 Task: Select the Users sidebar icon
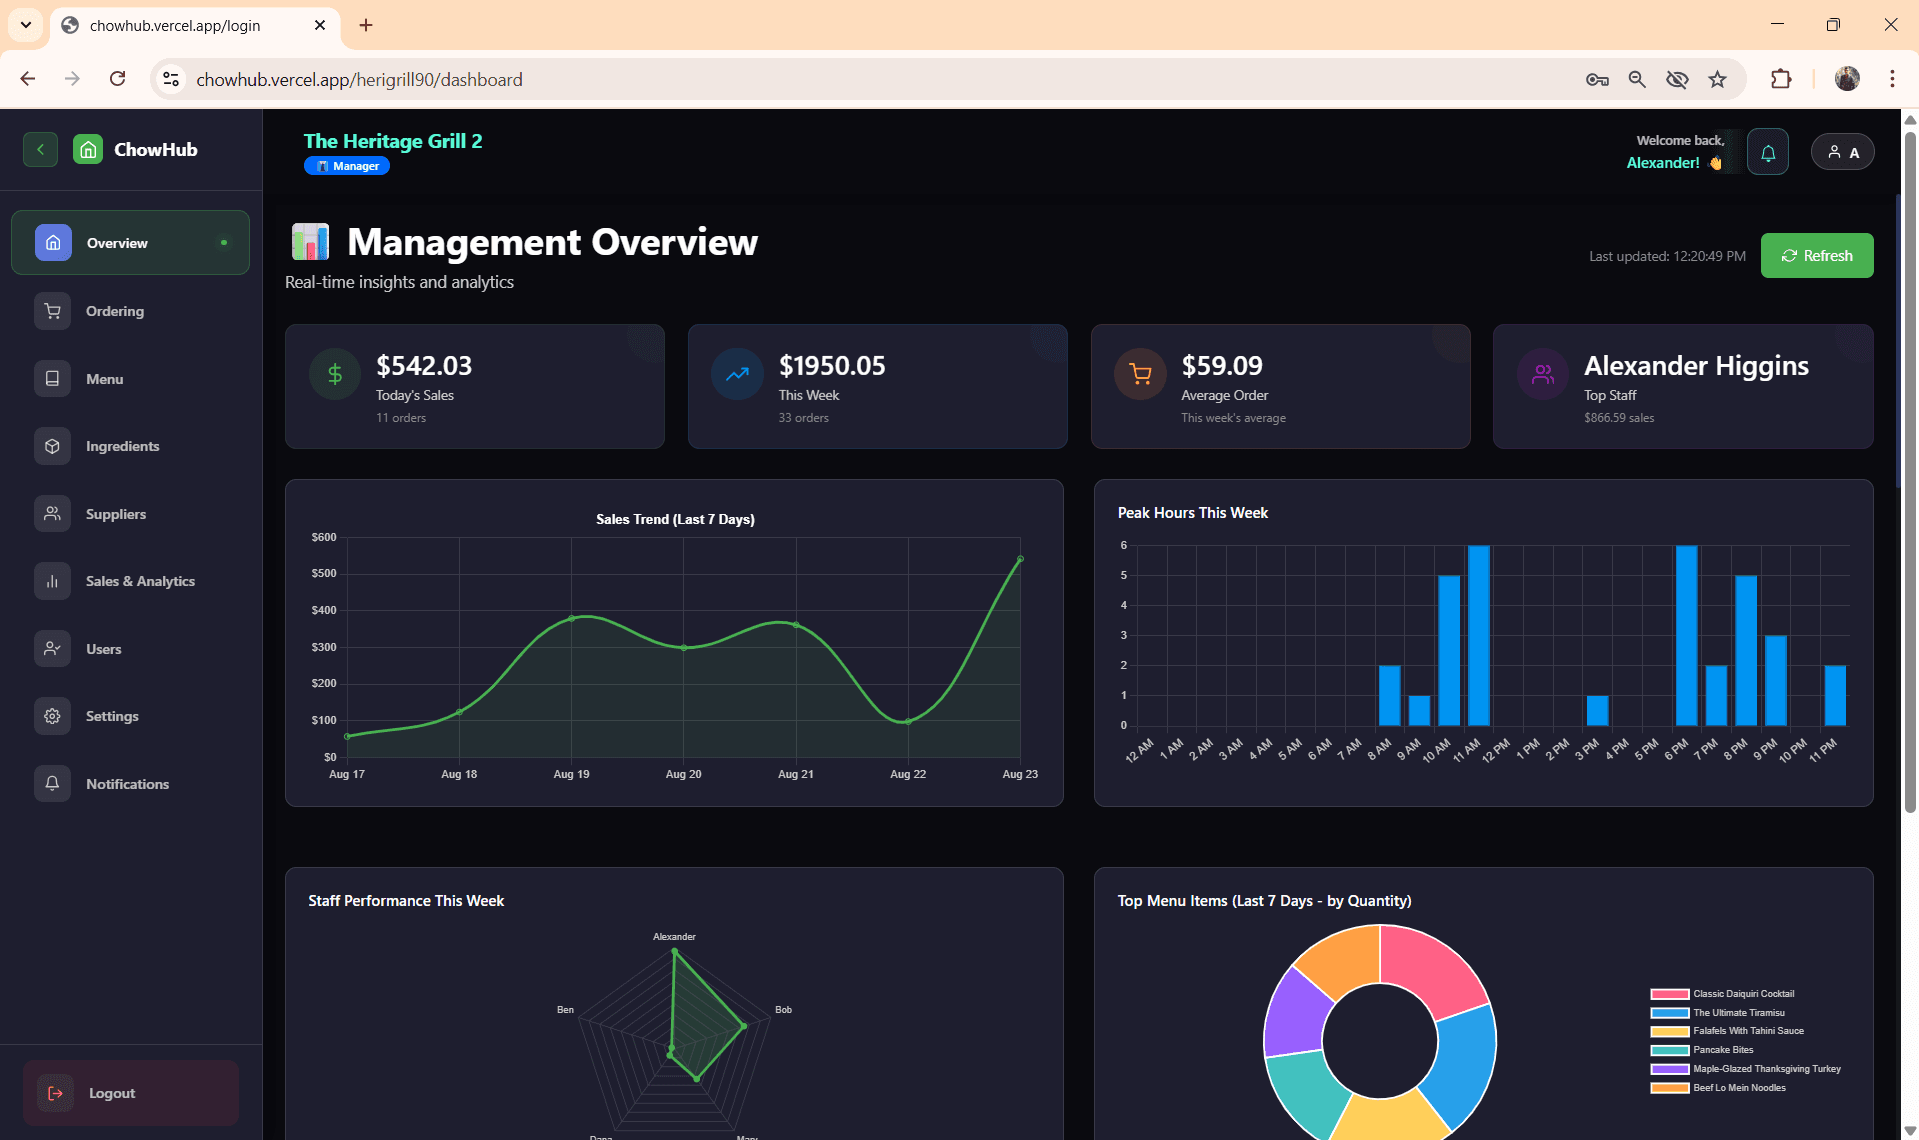[x=52, y=648]
